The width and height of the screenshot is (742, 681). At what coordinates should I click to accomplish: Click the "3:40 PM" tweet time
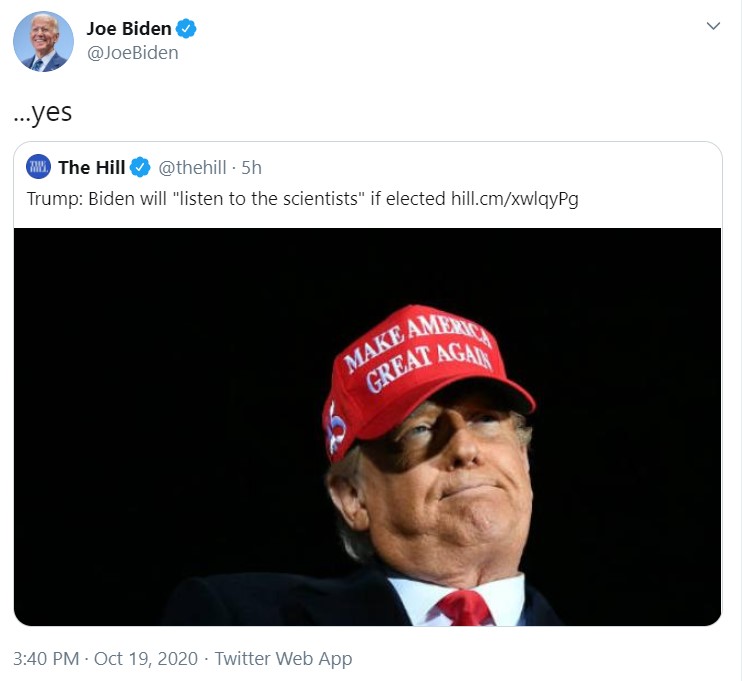47,659
